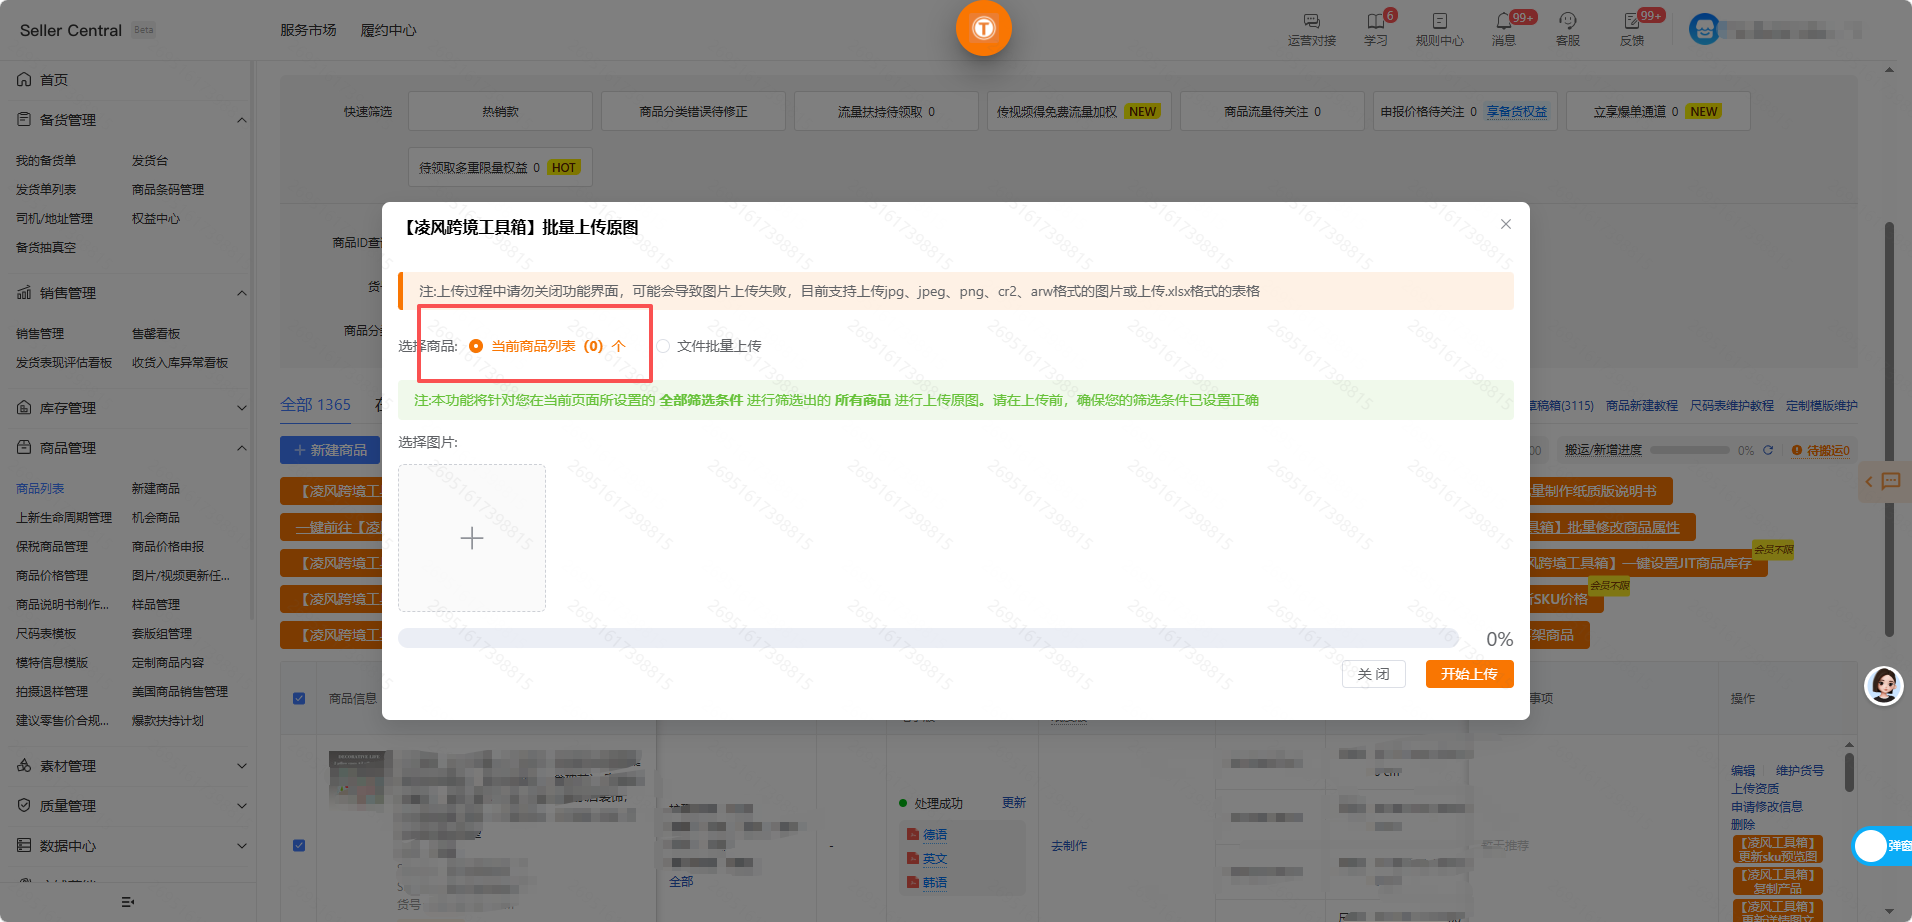Click the orange floating toolbox icon

tap(984, 28)
